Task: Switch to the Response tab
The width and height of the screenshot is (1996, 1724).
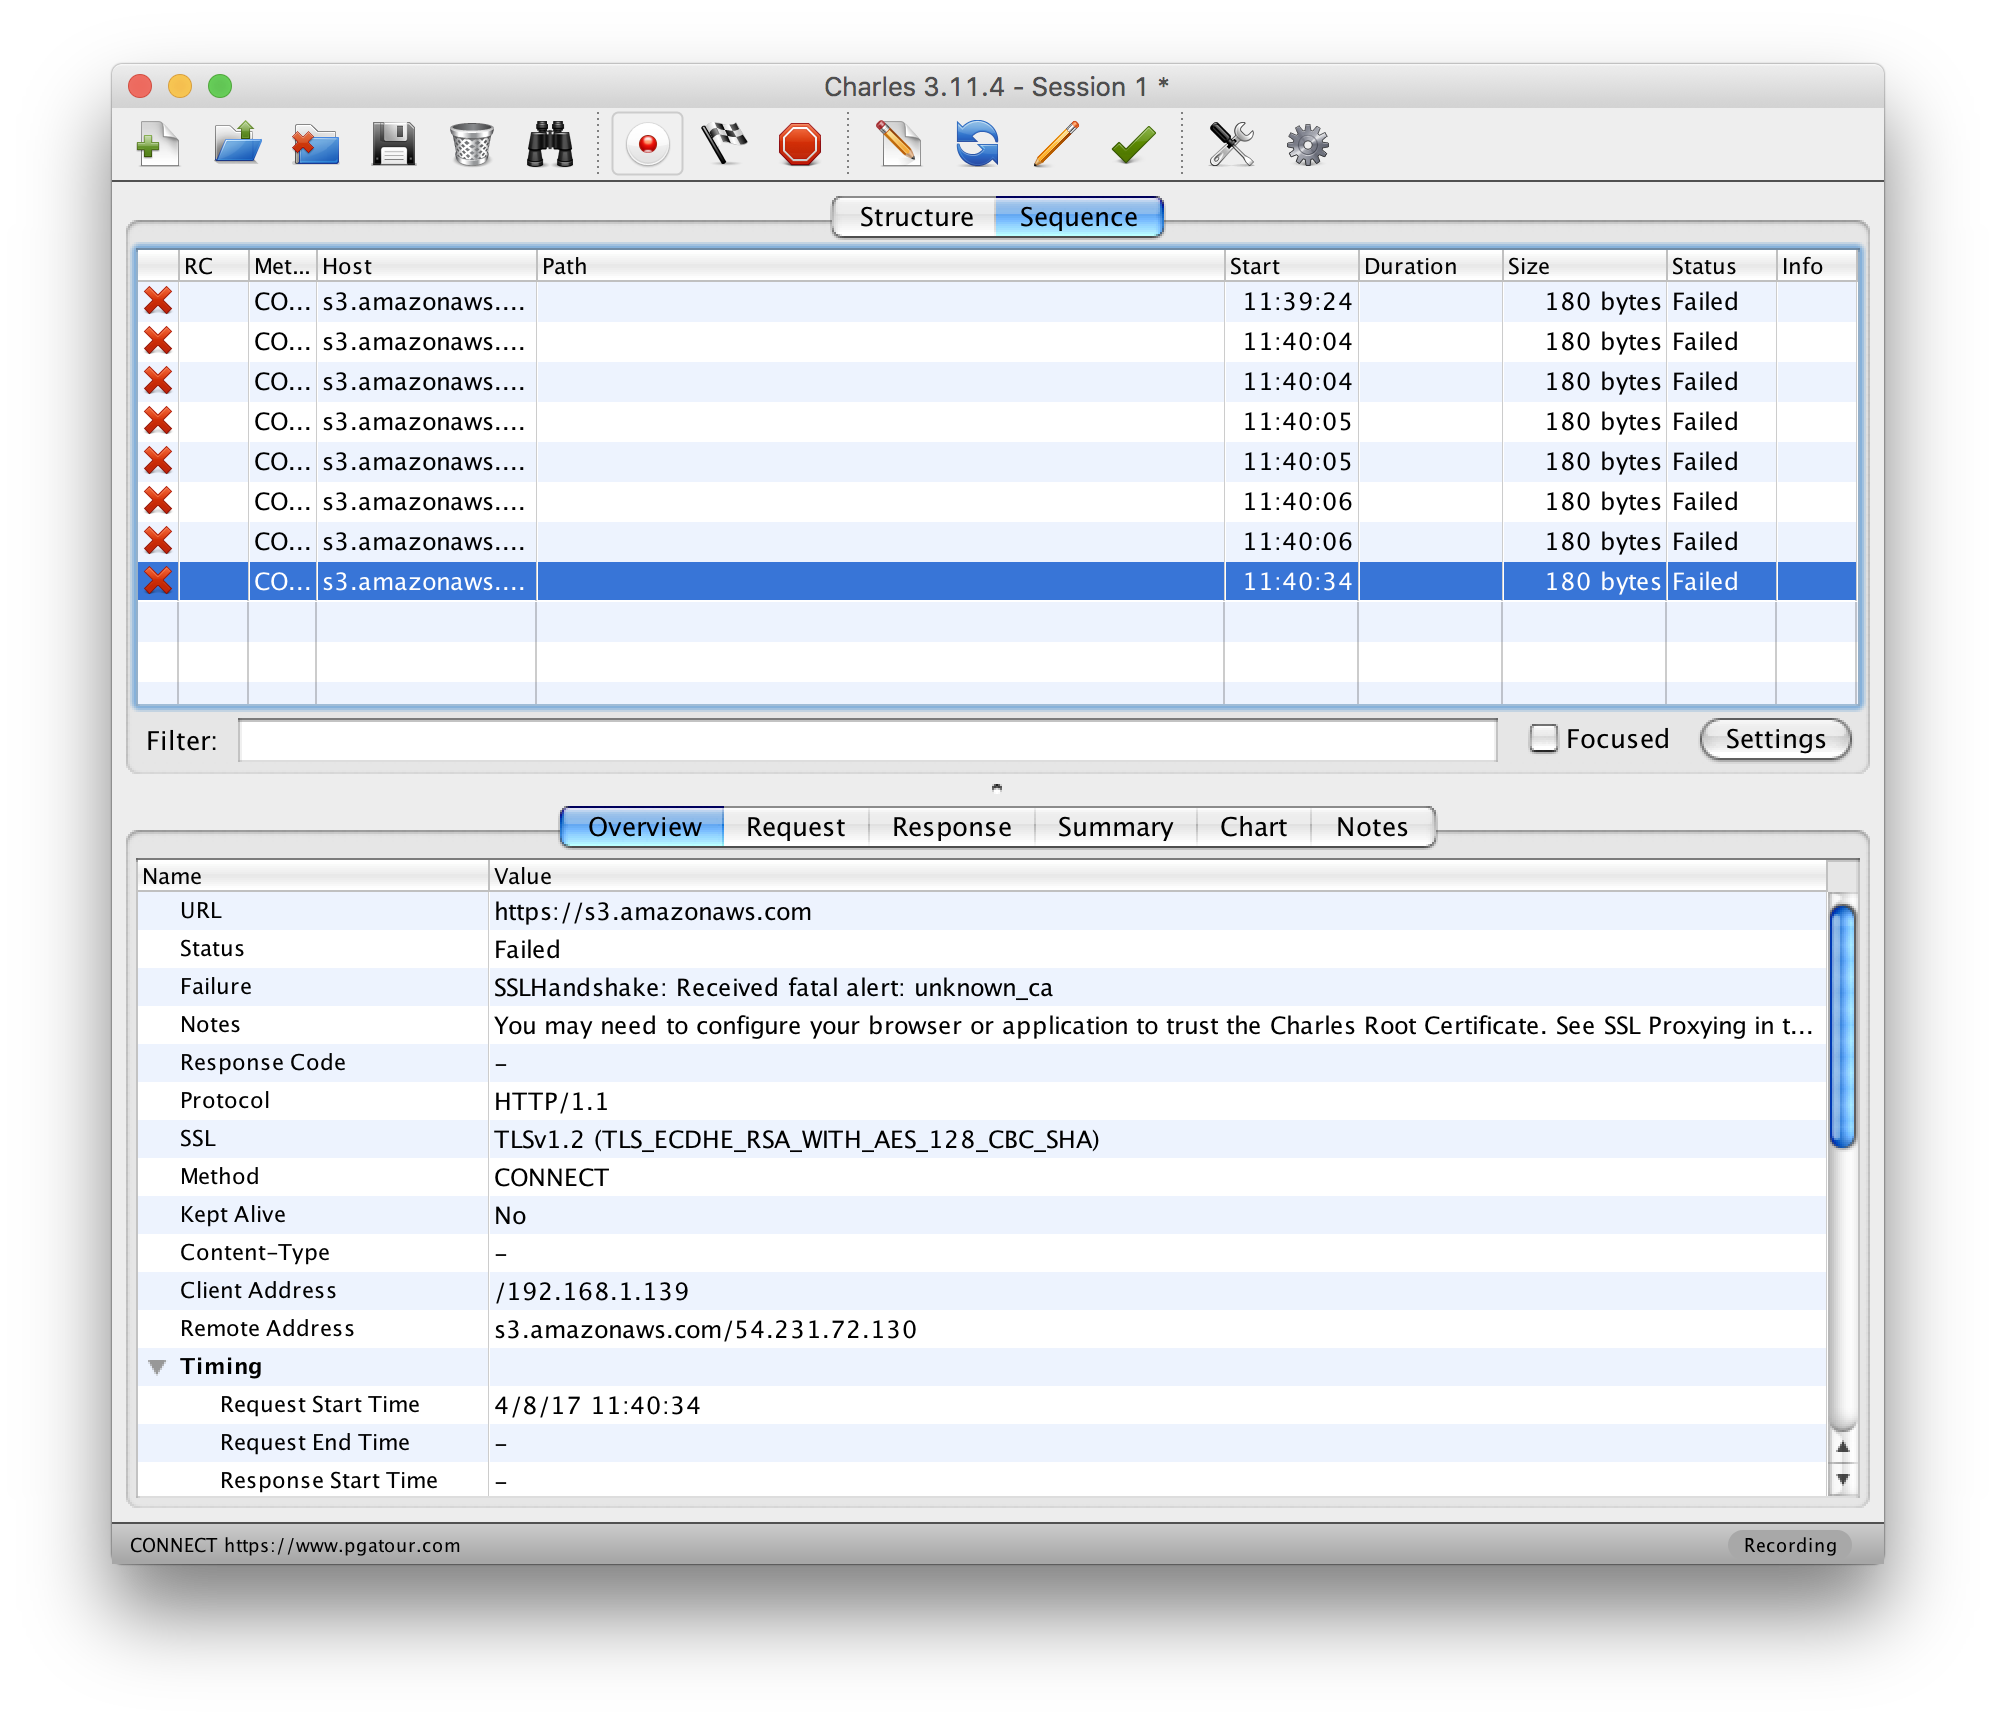Action: (x=951, y=827)
